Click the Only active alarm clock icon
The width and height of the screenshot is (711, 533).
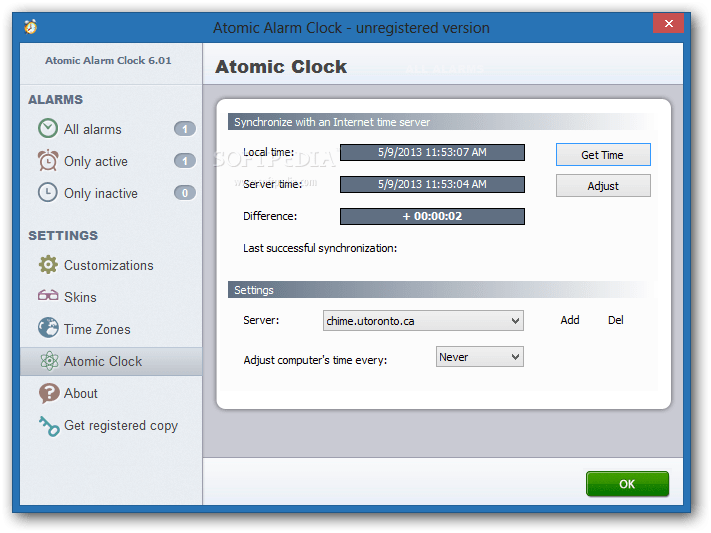tap(48, 161)
